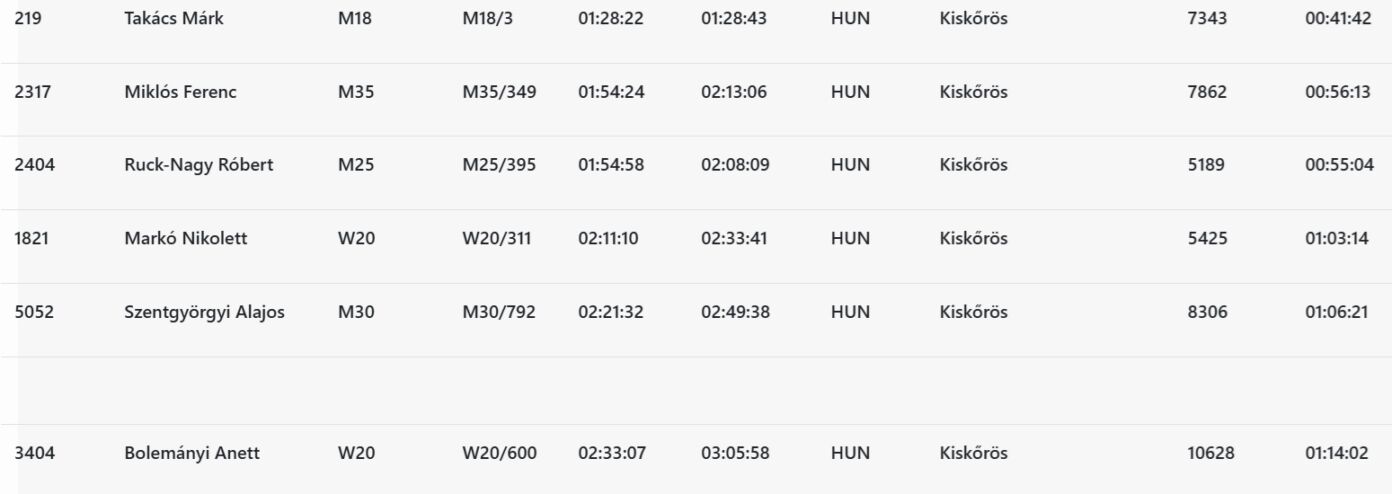Click category rank M35/349
Viewport: 1392px width, 494px height.
point(499,92)
